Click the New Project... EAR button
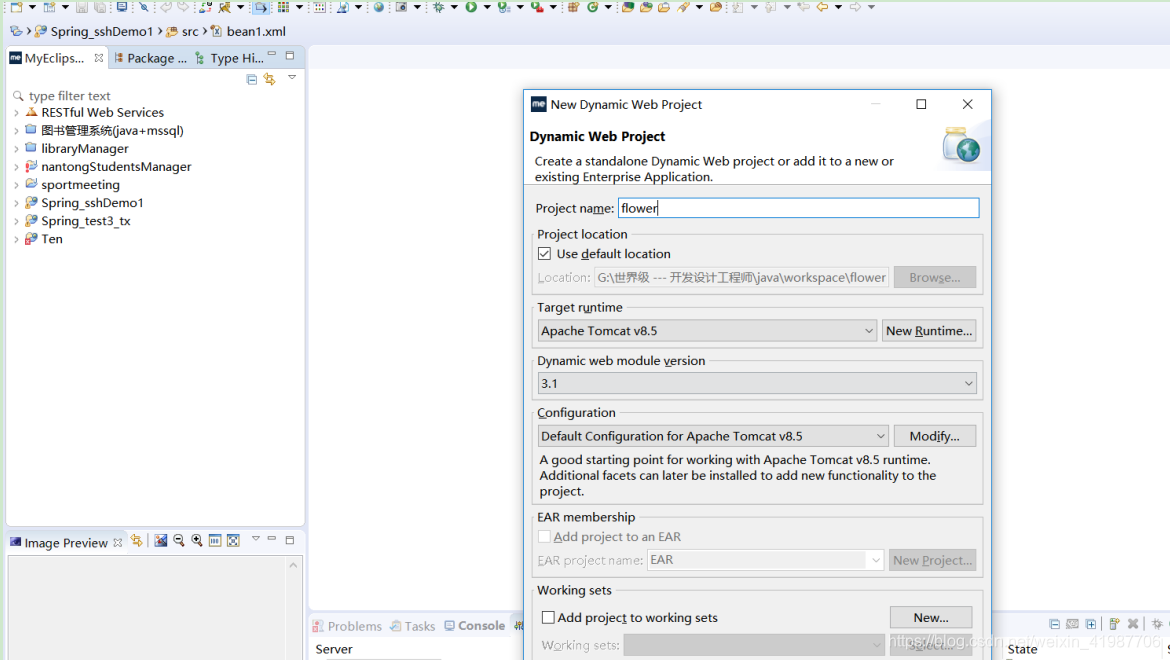The height and width of the screenshot is (660, 1170). tap(932, 560)
